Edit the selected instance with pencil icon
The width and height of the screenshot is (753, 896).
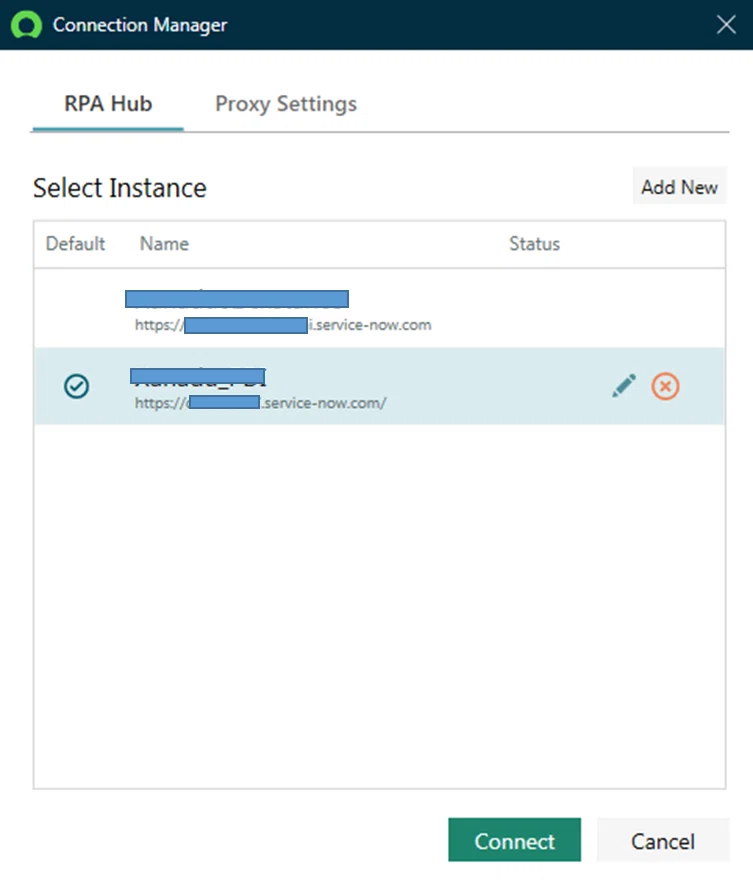(624, 386)
